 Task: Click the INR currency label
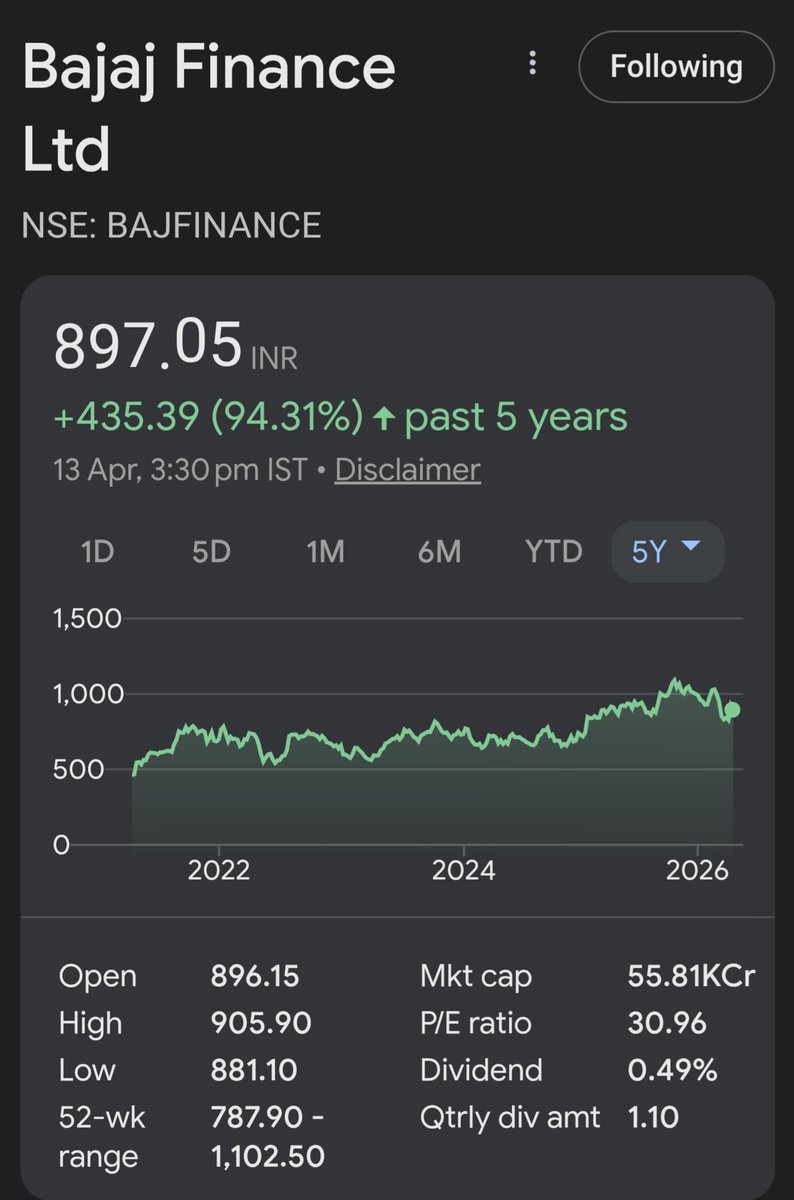tap(274, 358)
